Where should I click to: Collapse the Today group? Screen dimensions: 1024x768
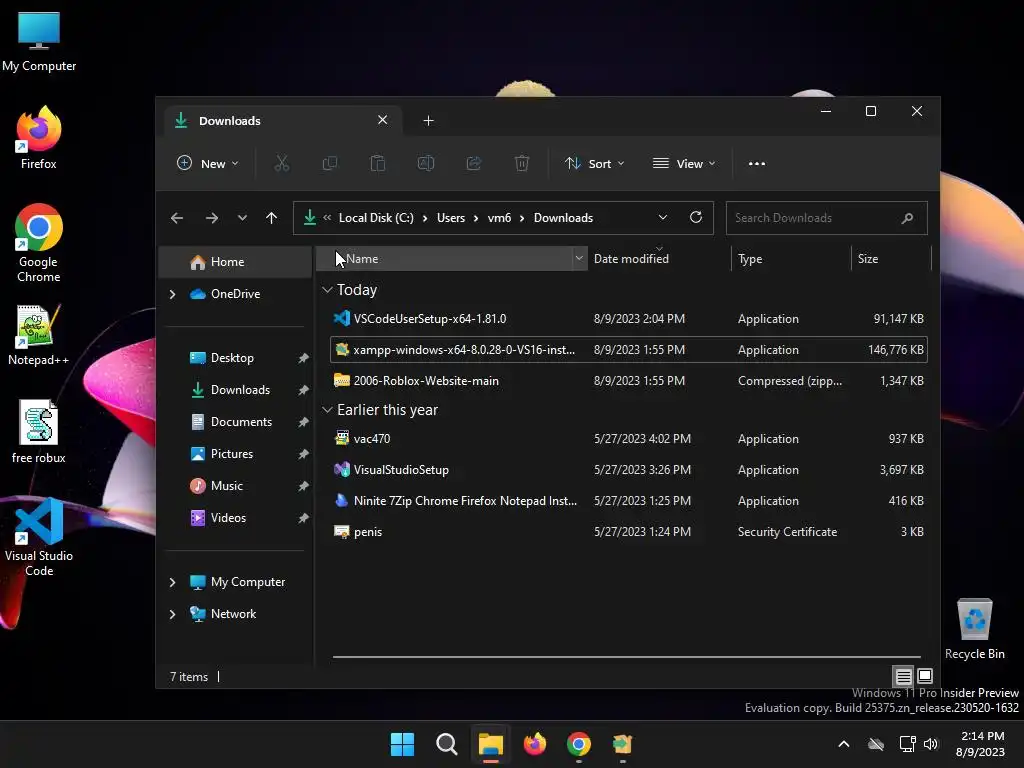click(x=327, y=289)
